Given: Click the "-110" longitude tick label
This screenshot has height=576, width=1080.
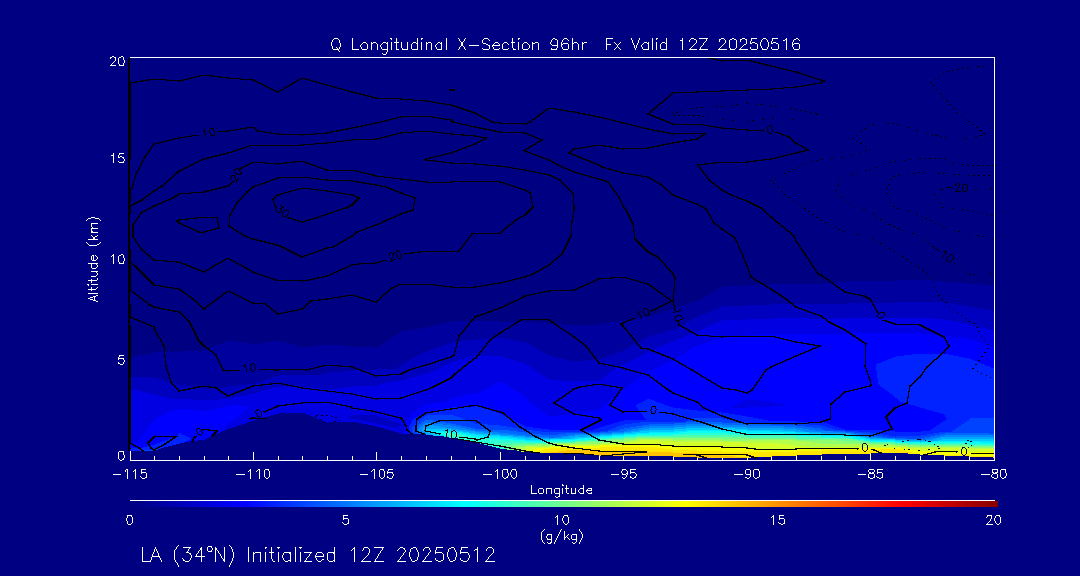Looking at the screenshot, I should [252, 474].
